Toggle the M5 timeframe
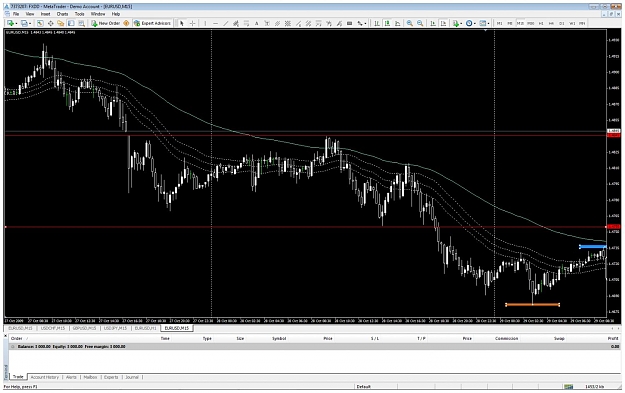The image size is (625, 393). (x=510, y=23)
